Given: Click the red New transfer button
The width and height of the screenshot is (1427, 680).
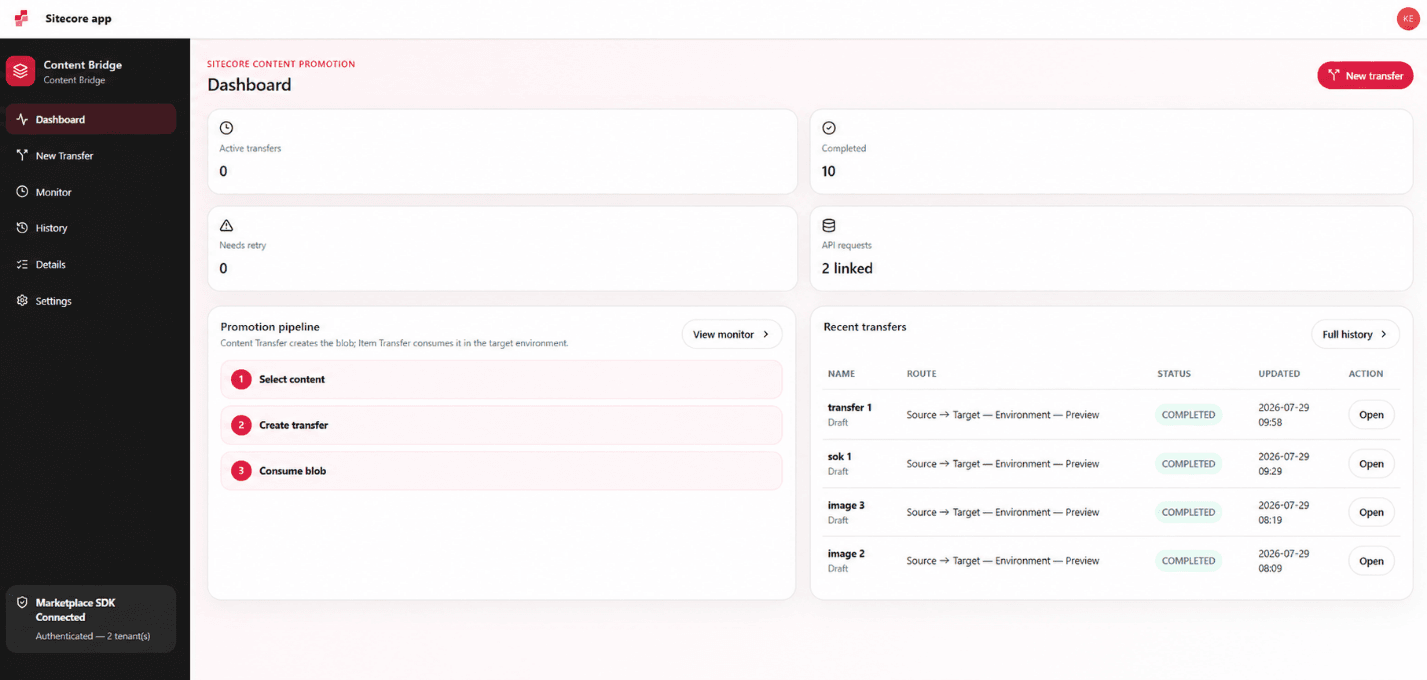Looking at the screenshot, I should pos(1365,75).
